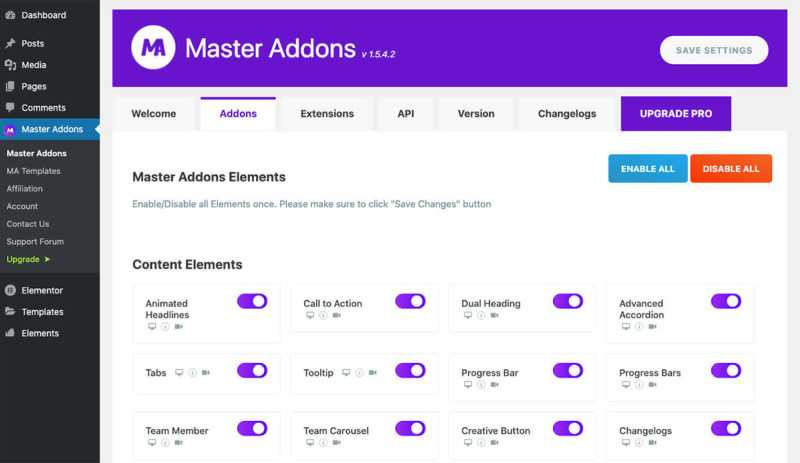Open the Animated Headlines demo monitor icon

click(x=152, y=327)
